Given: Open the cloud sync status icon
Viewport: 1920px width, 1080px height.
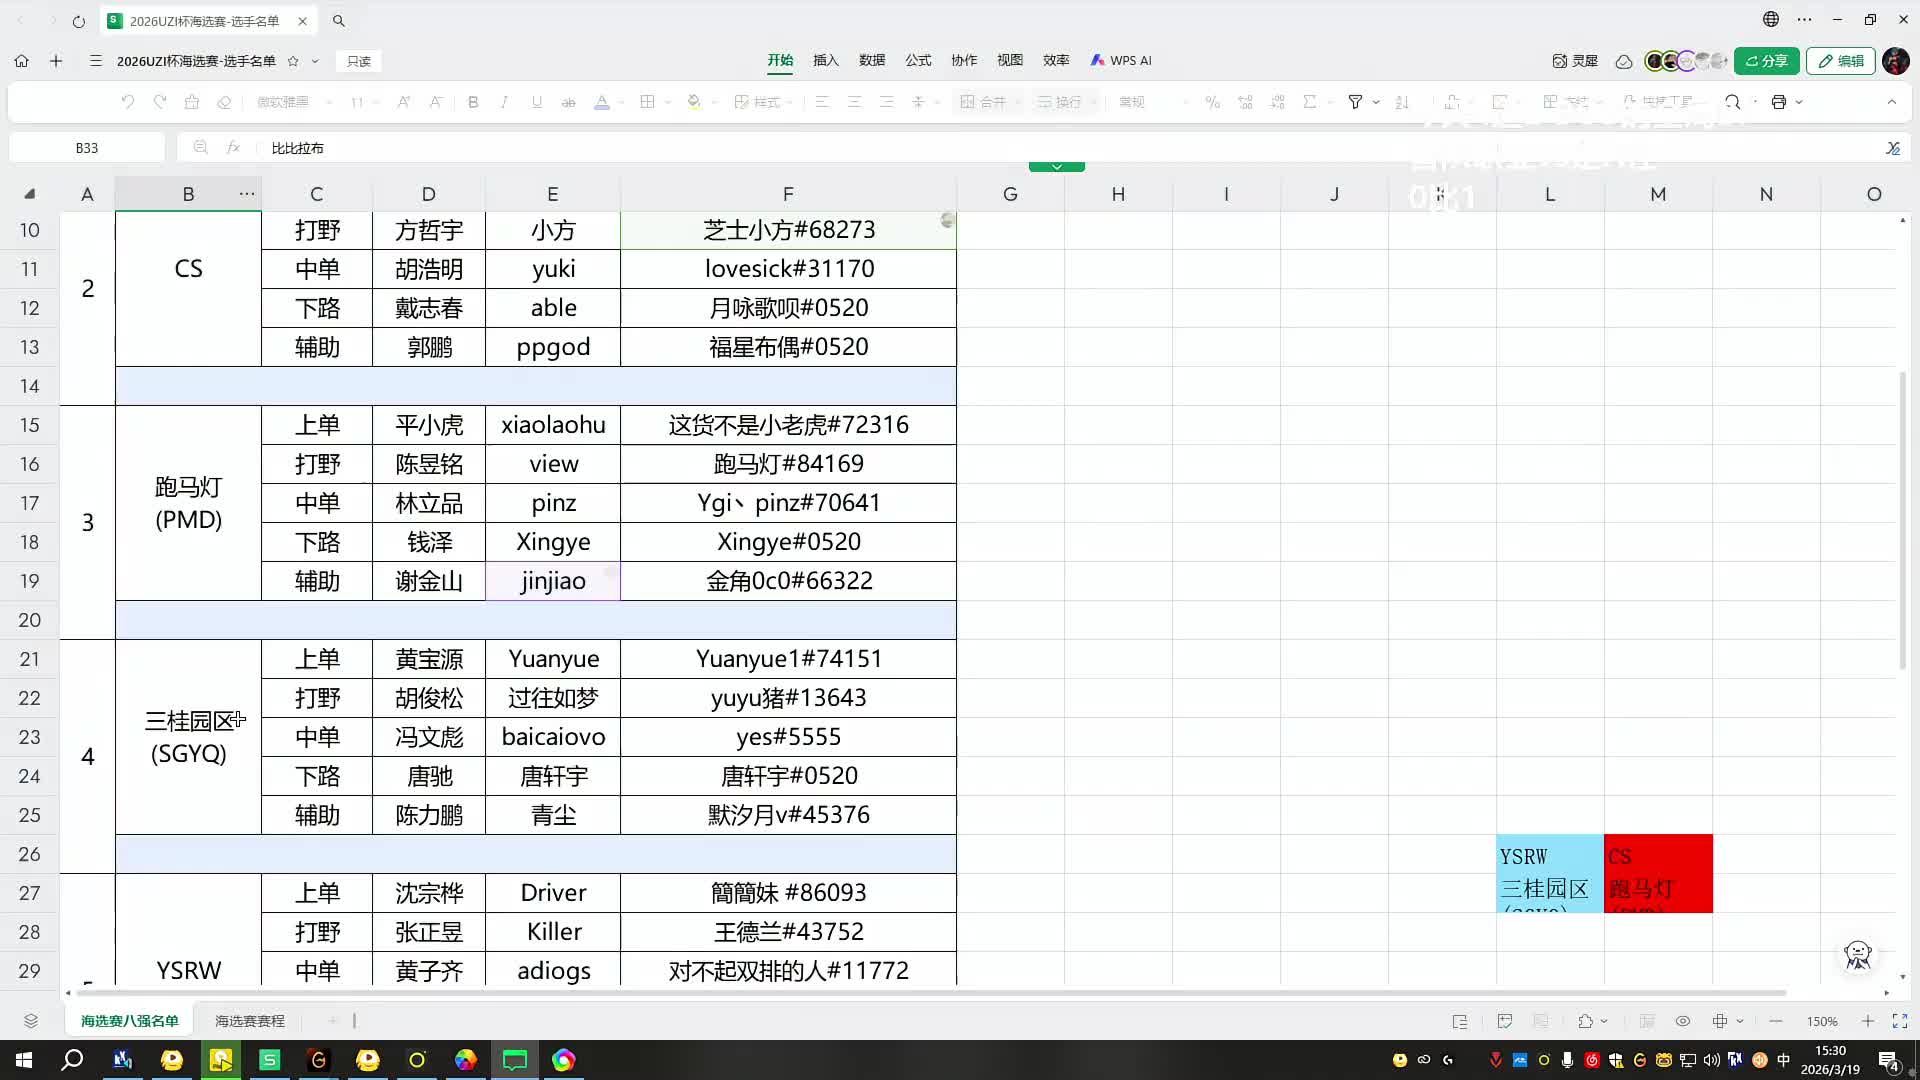Looking at the screenshot, I should coord(1624,61).
